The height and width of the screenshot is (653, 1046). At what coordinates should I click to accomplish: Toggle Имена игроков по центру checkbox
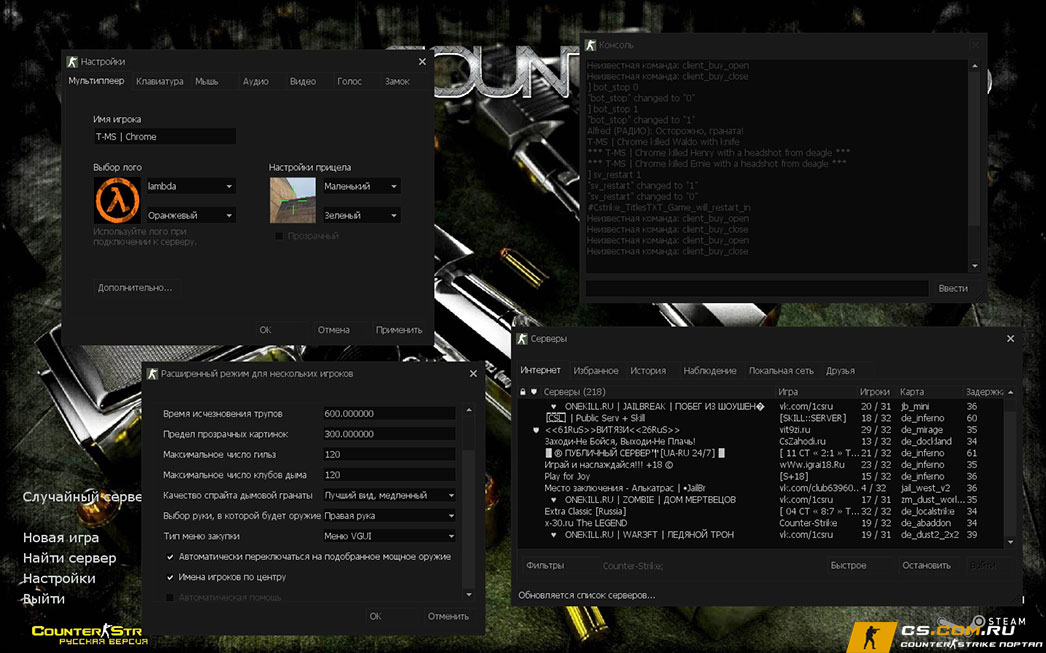(x=170, y=577)
